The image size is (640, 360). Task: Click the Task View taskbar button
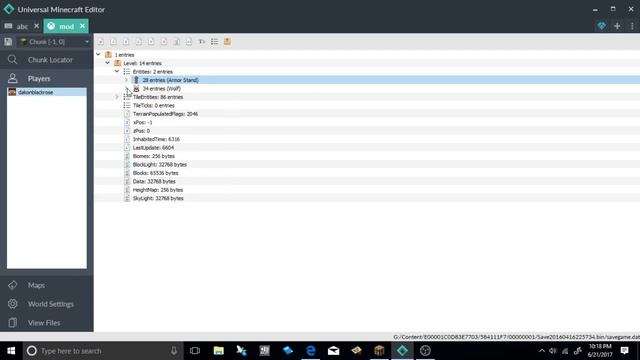(195, 351)
